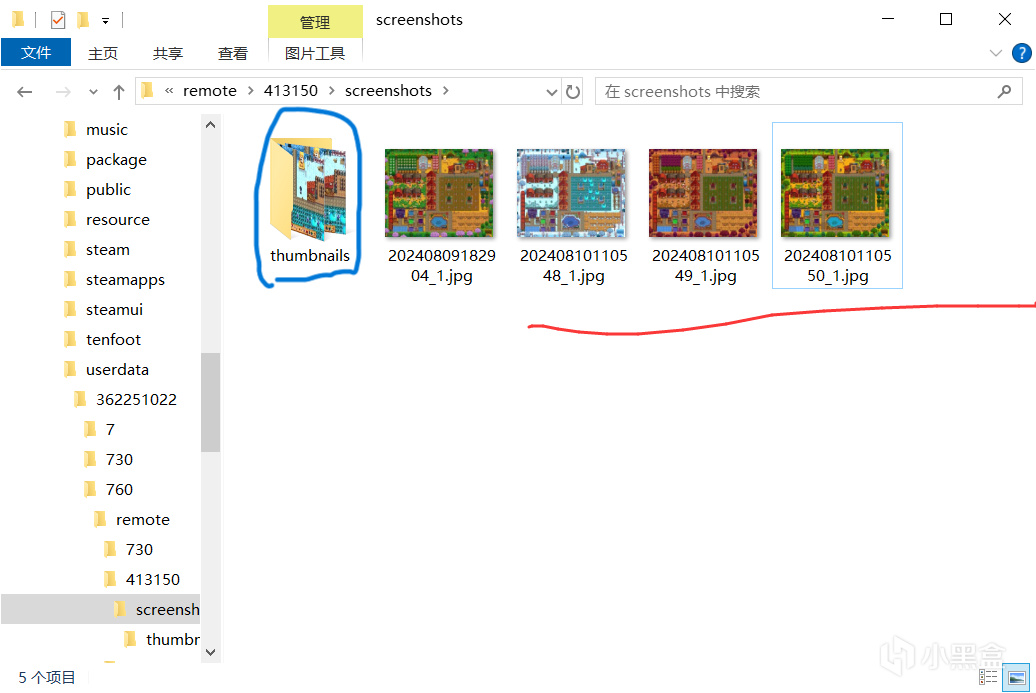This screenshot has width=1036, height=693.
Task: Select 'resource' in the navigation tree
Action: 118,219
